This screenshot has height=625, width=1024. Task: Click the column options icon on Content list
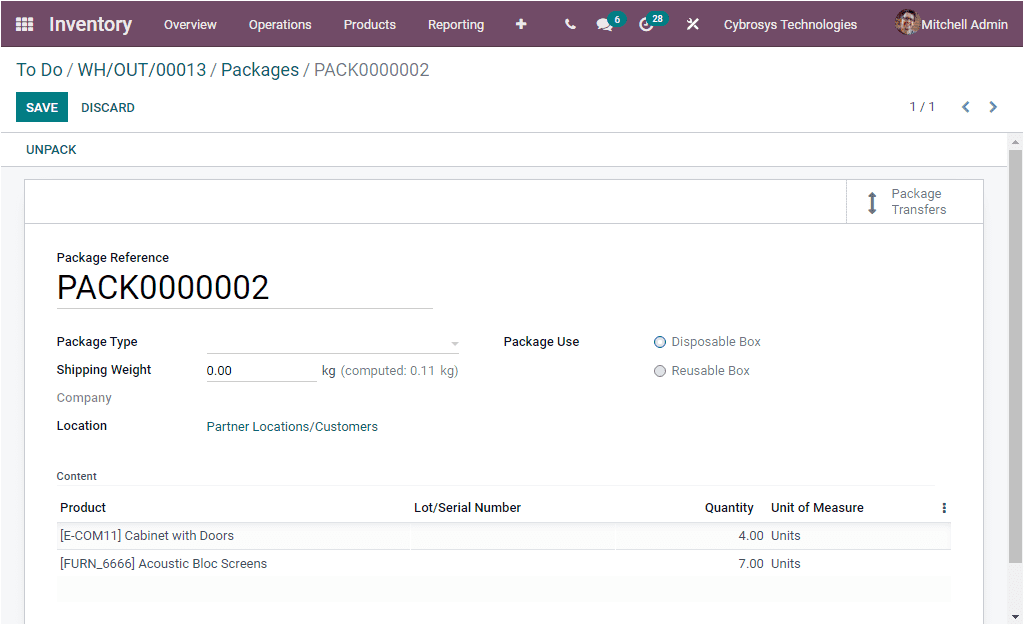943,507
